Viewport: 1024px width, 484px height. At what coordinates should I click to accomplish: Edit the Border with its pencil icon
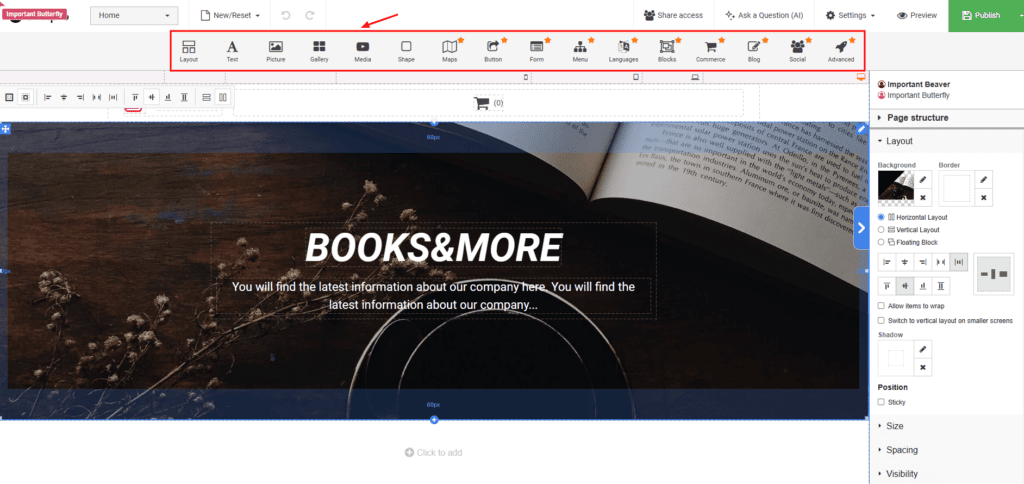984,180
